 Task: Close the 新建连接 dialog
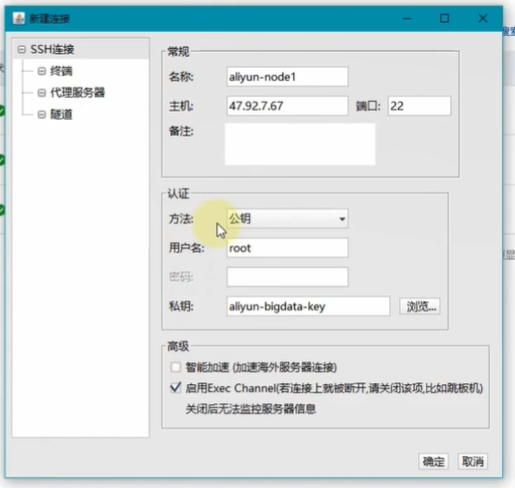tap(483, 18)
